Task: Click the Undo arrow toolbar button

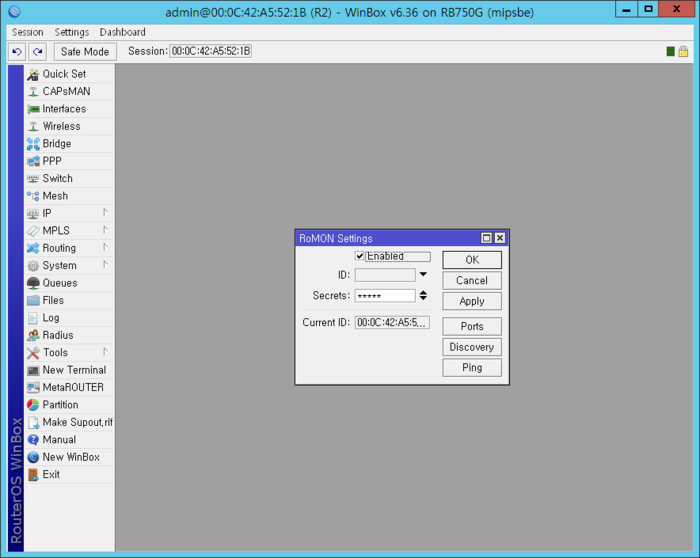Action: pos(17,52)
